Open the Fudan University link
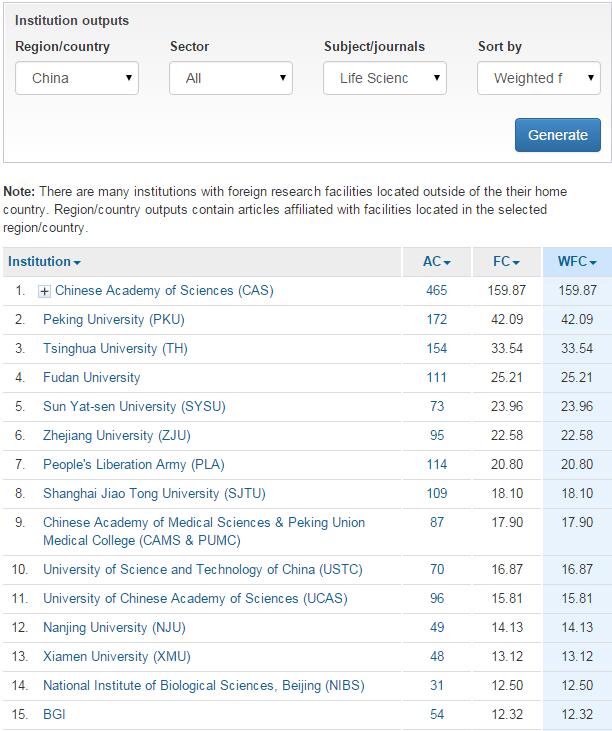This screenshot has height=731, width=612. pyautogui.click(x=91, y=378)
